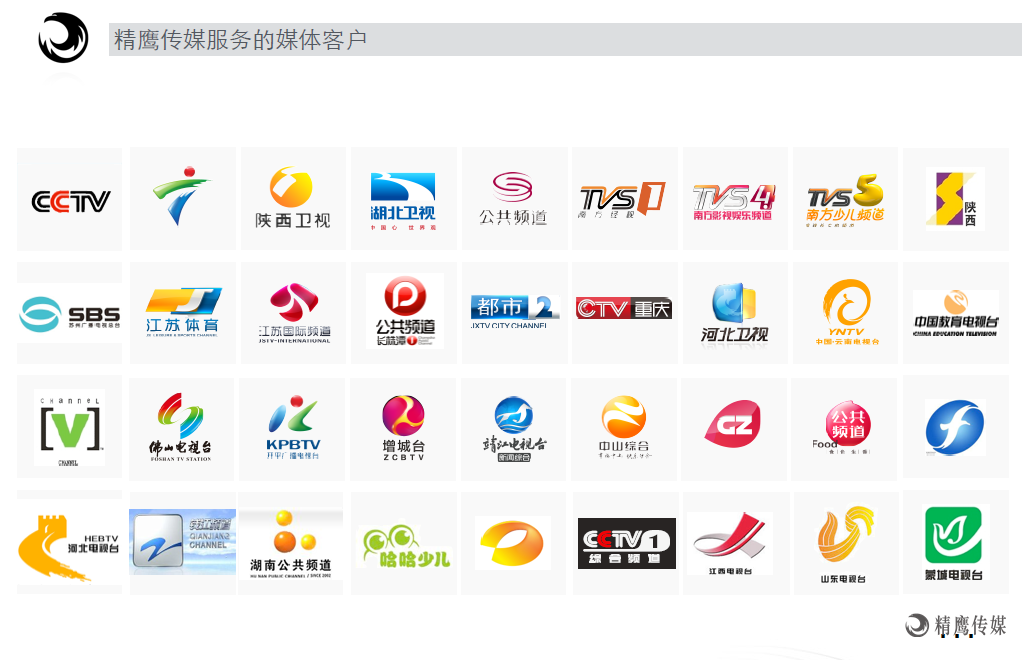The width and height of the screenshot is (1022, 660).
Task: Open the 湖南公共频道 logo
Action: [291, 544]
